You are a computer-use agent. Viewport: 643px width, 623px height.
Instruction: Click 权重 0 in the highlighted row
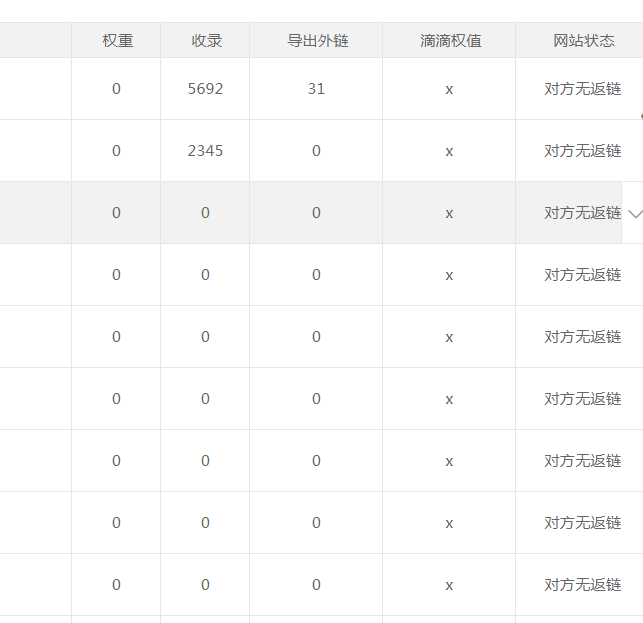coord(116,213)
